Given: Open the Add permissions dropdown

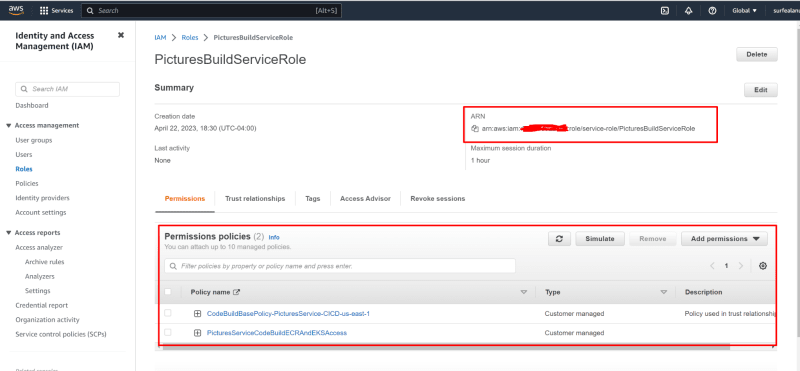Looking at the screenshot, I should [x=724, y=238].
